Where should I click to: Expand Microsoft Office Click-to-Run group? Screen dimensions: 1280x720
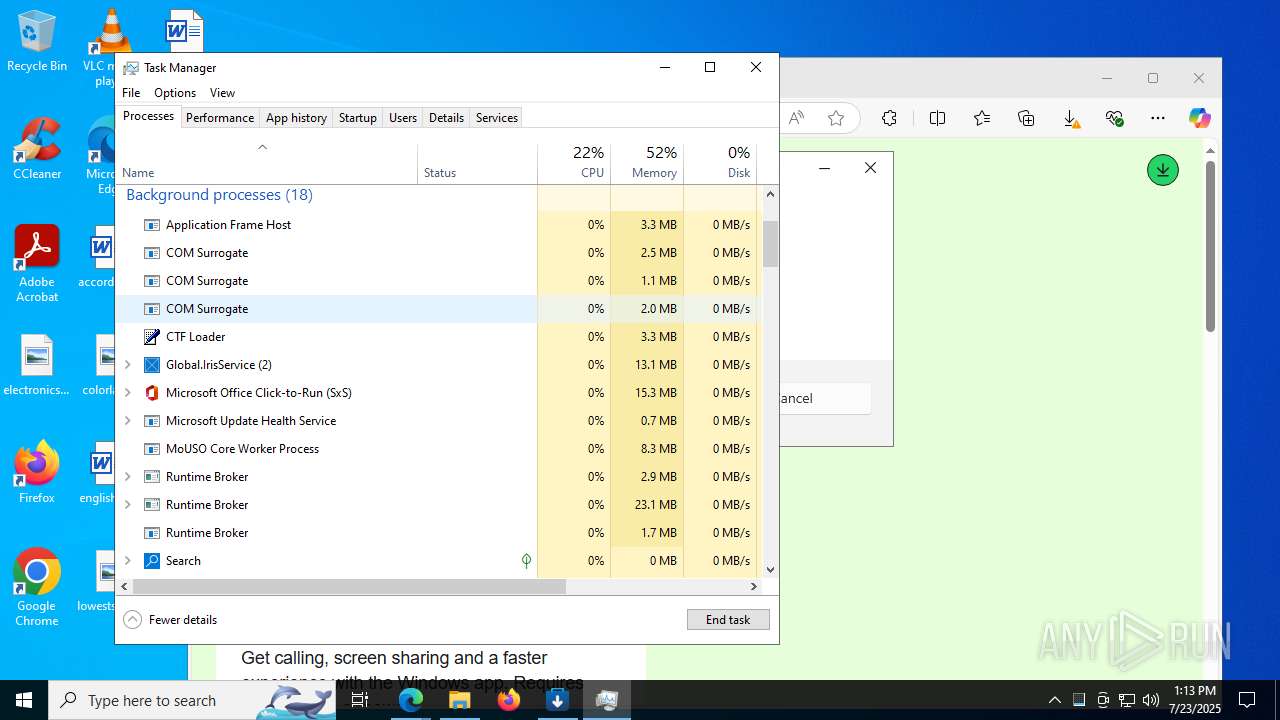[127, 393]
